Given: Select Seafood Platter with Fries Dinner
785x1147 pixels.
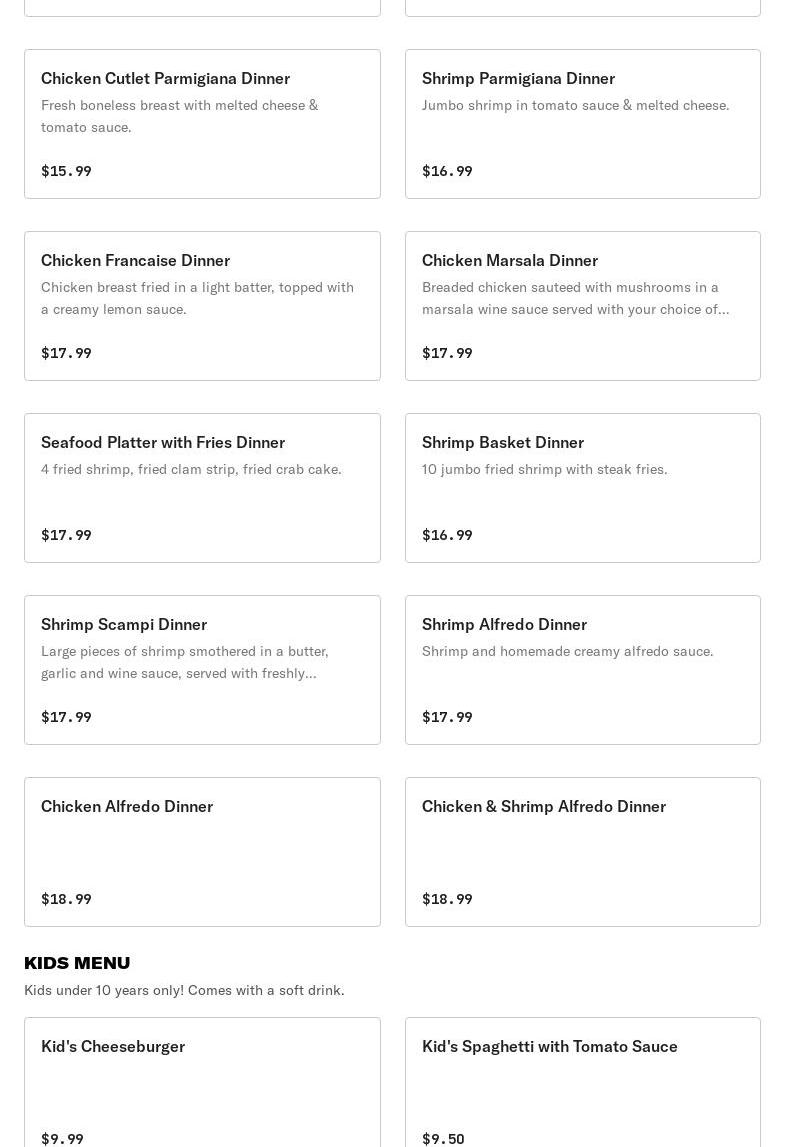Looking at the screenshot, I should pos(163,442).
